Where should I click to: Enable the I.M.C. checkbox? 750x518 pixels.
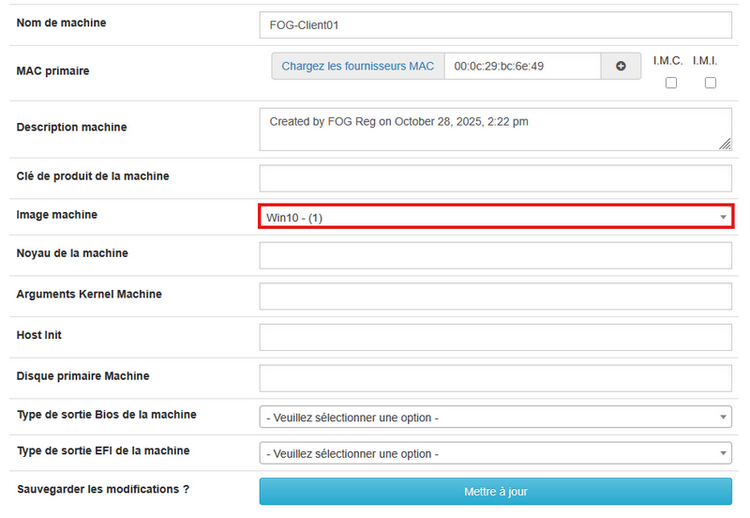[671, 83]
